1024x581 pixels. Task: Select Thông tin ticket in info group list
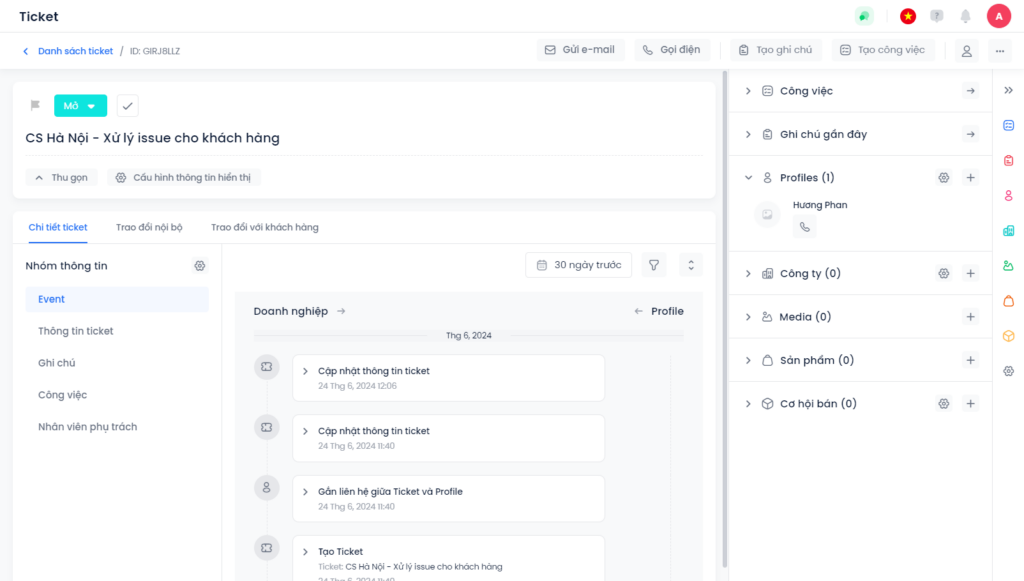pyautogui.click(x=76, y=331)
